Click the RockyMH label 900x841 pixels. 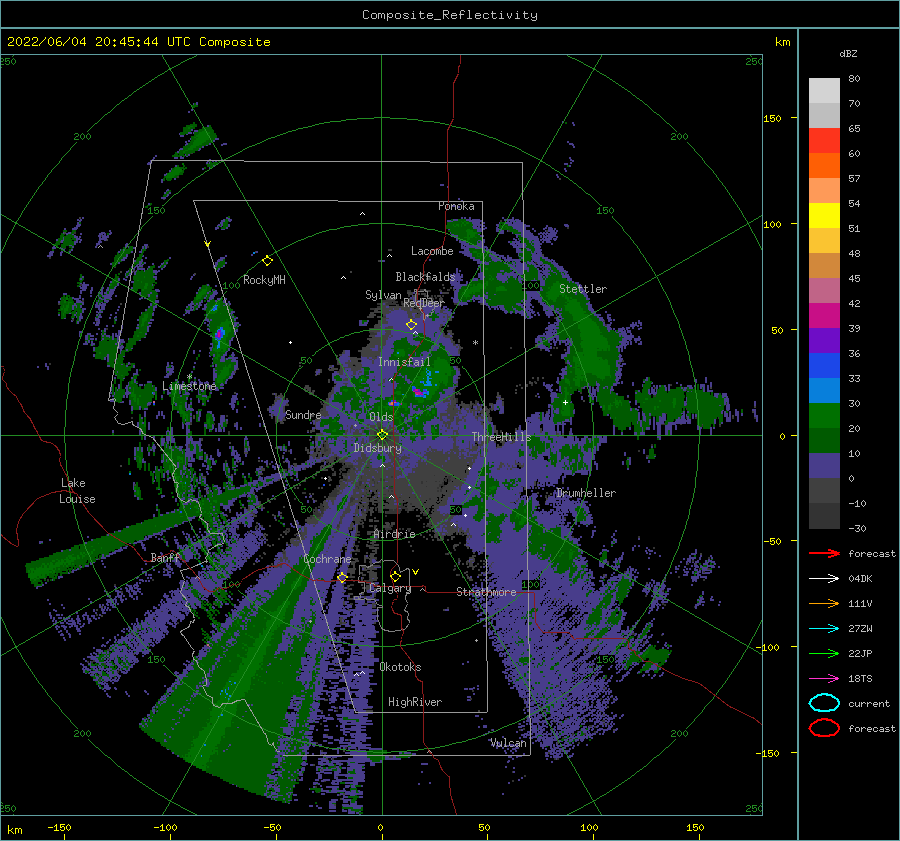pyautogui.click(x=264, y=280)
